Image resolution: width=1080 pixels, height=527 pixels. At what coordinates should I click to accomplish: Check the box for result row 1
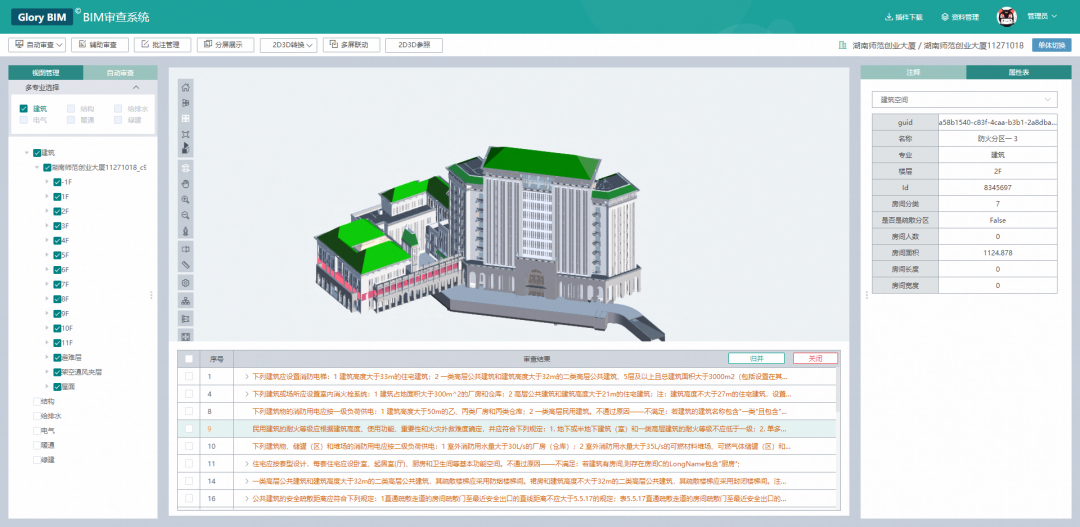pos(189,377)
